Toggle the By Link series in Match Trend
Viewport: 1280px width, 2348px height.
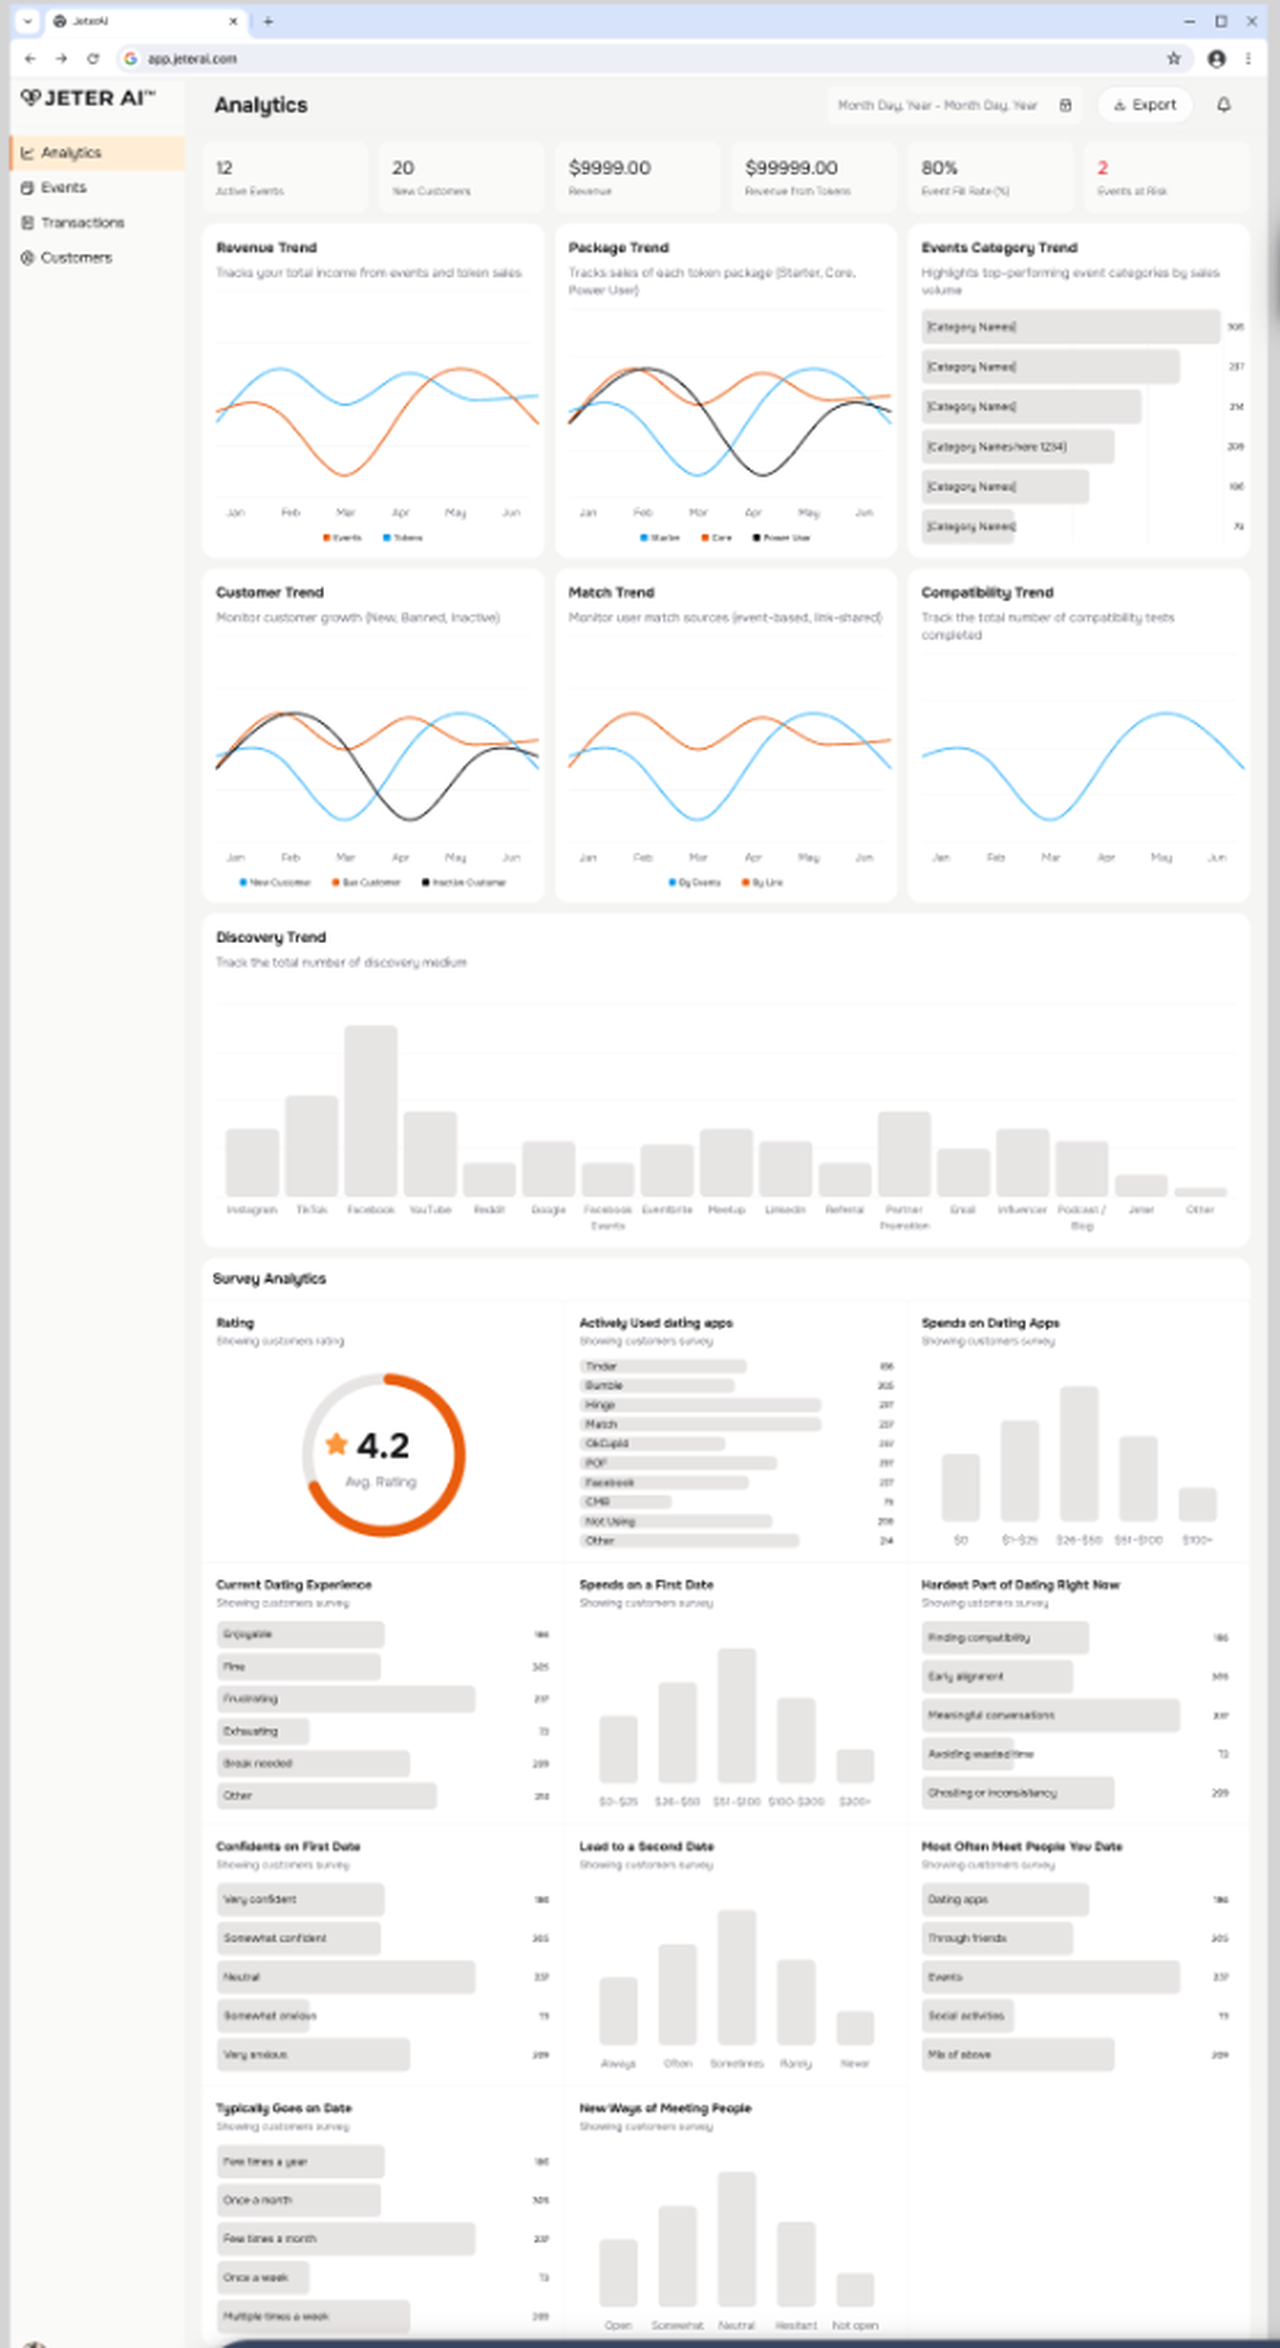tap(762, 883)
